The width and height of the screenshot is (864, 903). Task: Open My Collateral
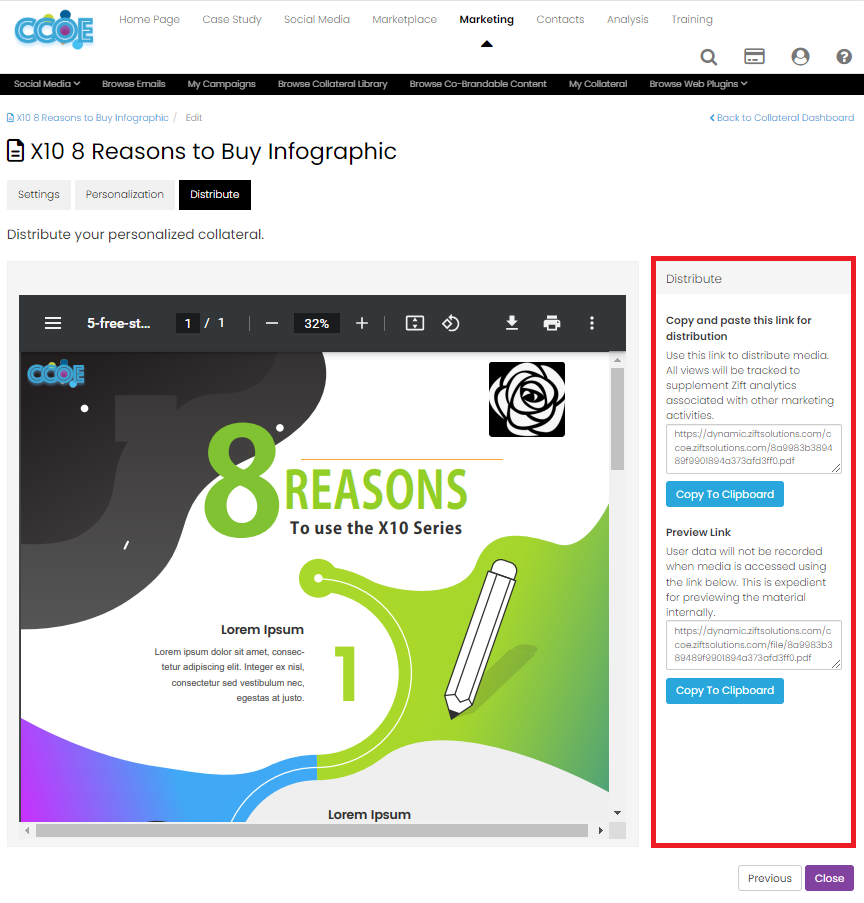coord(598,84)
